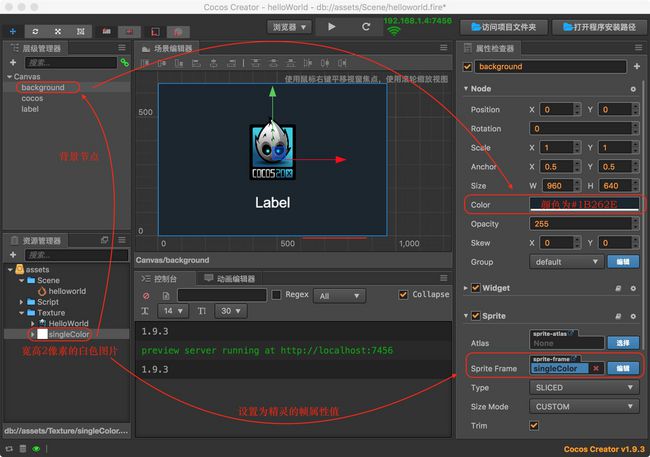Open the Size Mode CUSTOM dropdown
Screen dimensions: 650x457
point(584,407)
